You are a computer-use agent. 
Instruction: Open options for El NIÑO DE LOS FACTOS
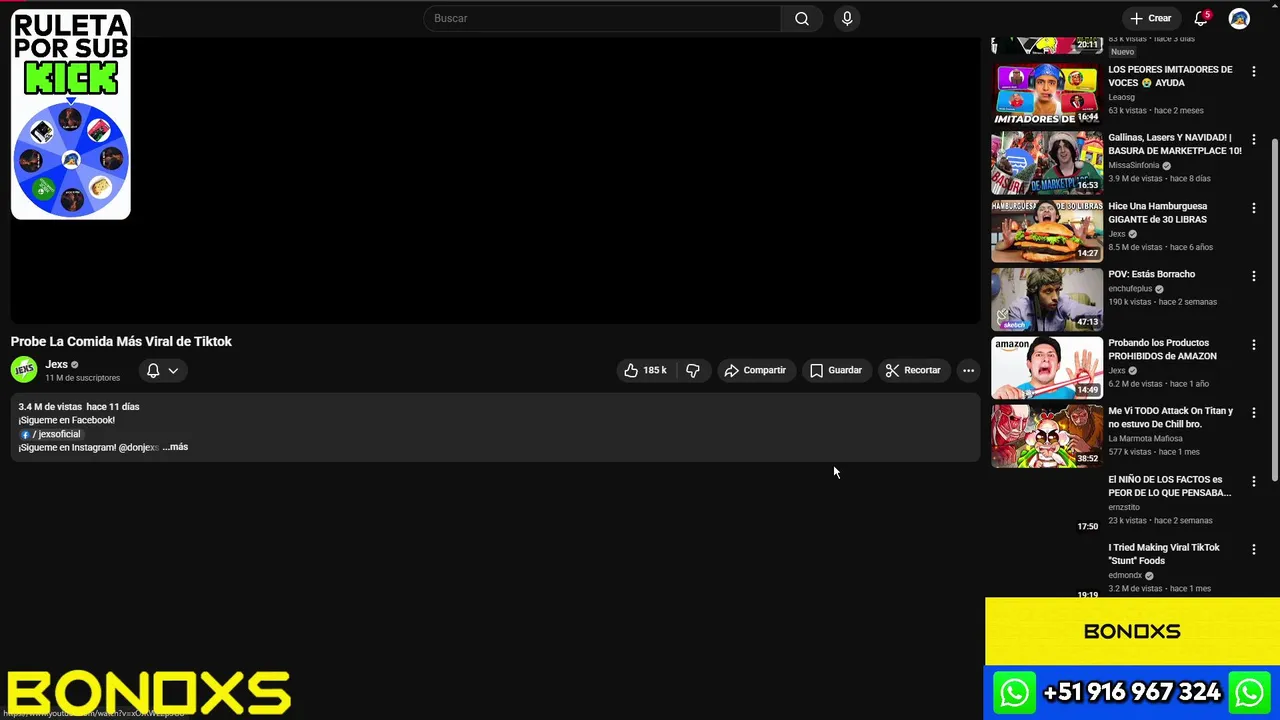point(1253,481)
